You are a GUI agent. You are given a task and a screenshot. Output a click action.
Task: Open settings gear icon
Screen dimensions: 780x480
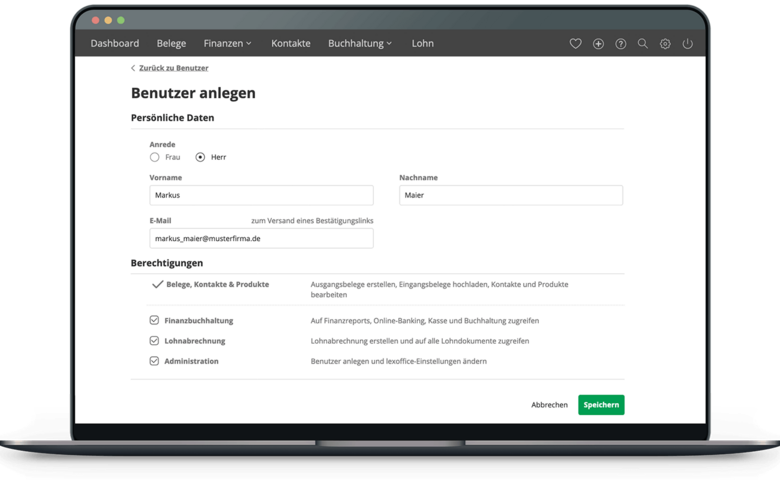pos(665,44)
